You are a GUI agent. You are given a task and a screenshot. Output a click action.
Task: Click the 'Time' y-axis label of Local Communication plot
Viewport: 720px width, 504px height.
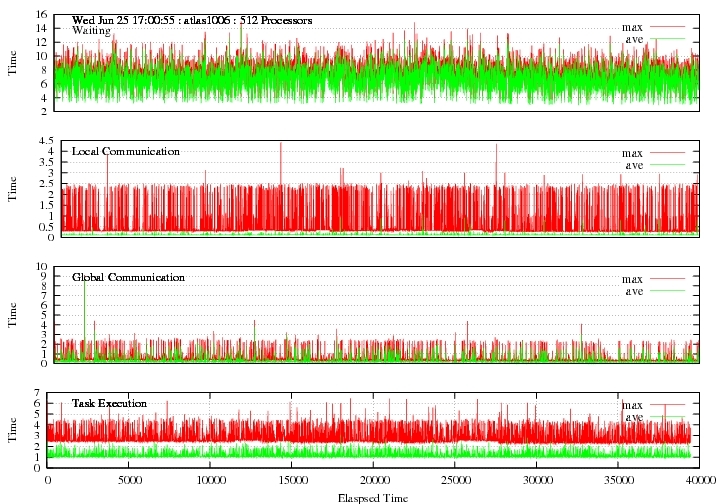click(x=12, y=189)
